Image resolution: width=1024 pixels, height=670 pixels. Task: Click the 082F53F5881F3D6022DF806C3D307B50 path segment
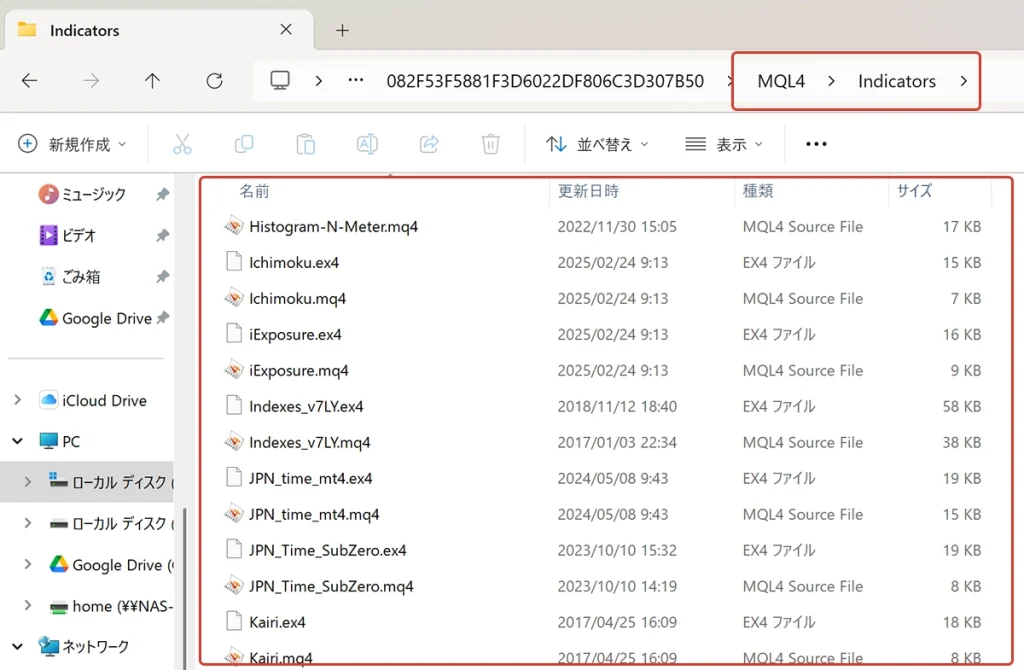tap(545, 81)
